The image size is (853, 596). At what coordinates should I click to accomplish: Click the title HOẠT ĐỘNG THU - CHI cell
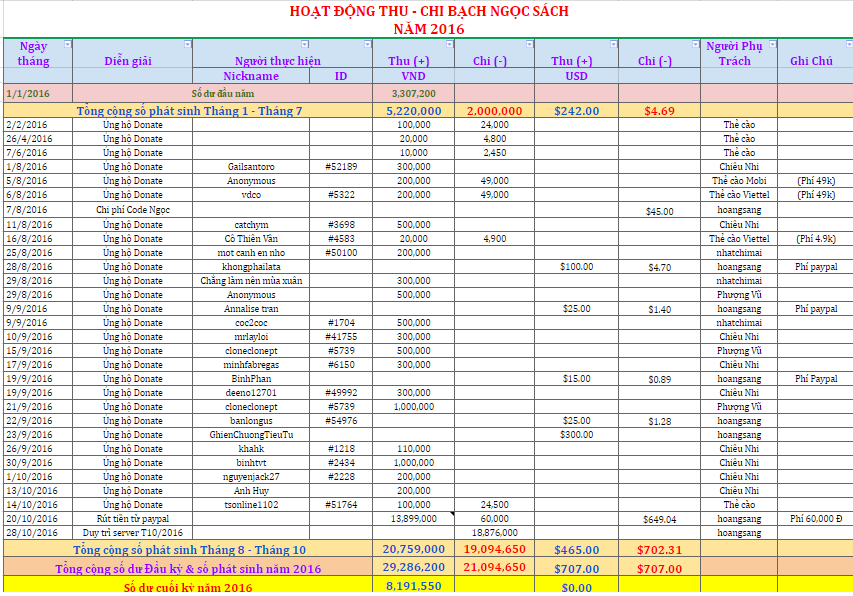(428, 12)
